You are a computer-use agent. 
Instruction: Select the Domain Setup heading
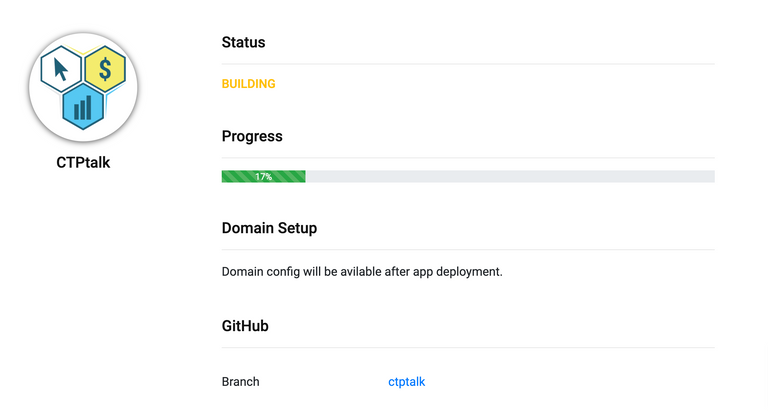[x=269, y=228]
